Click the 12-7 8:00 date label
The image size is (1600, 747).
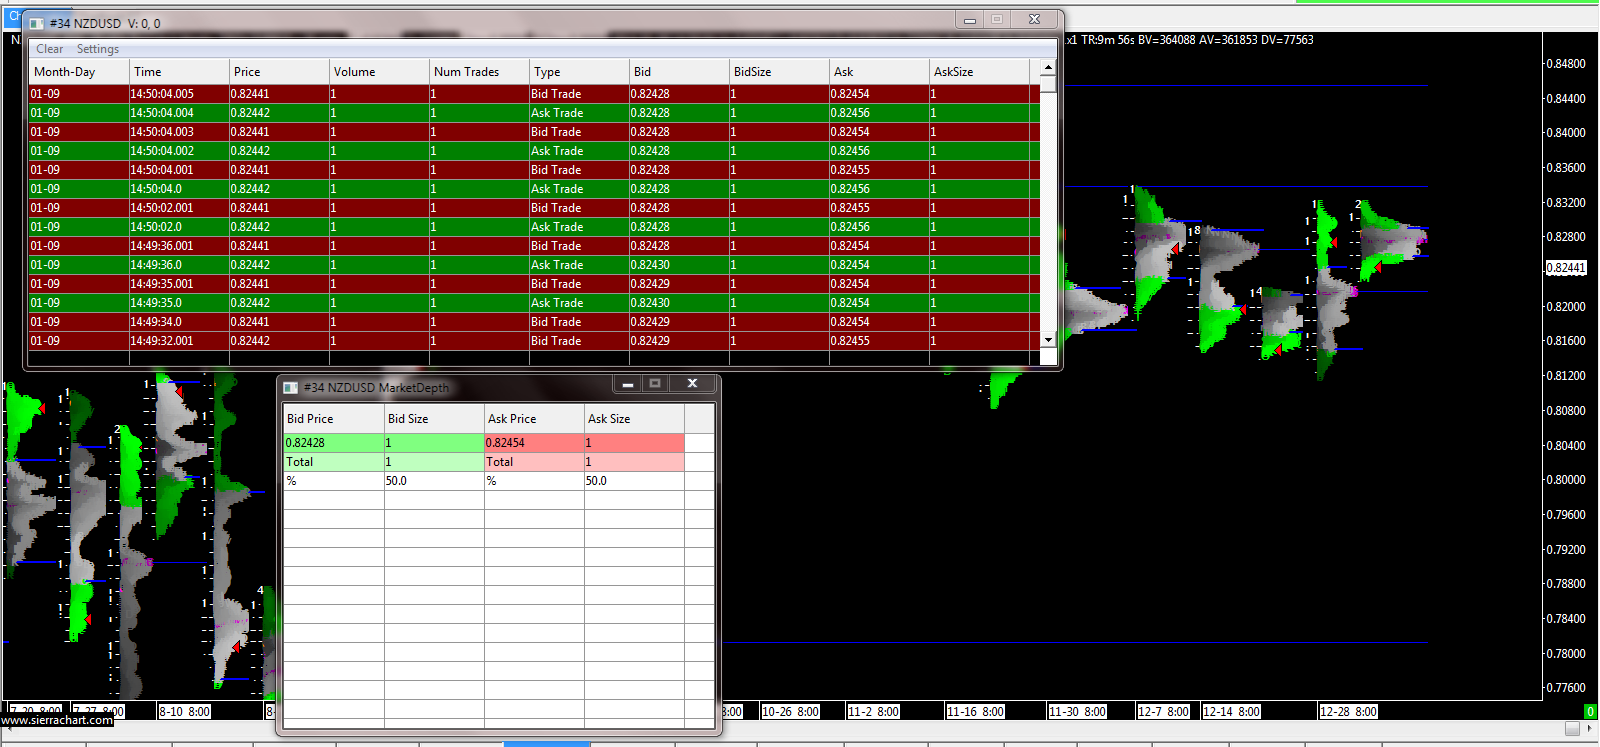[x=1164, y=712]
